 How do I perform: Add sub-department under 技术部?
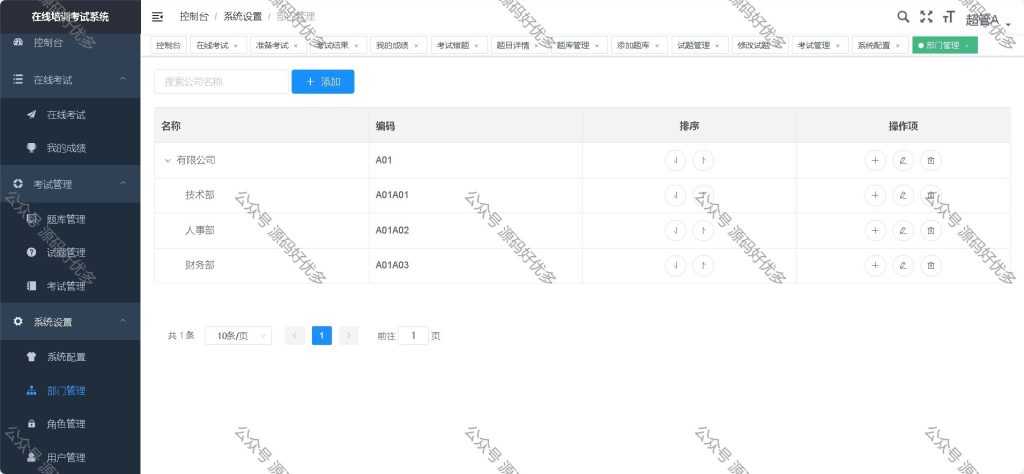(x=875, y=195)
